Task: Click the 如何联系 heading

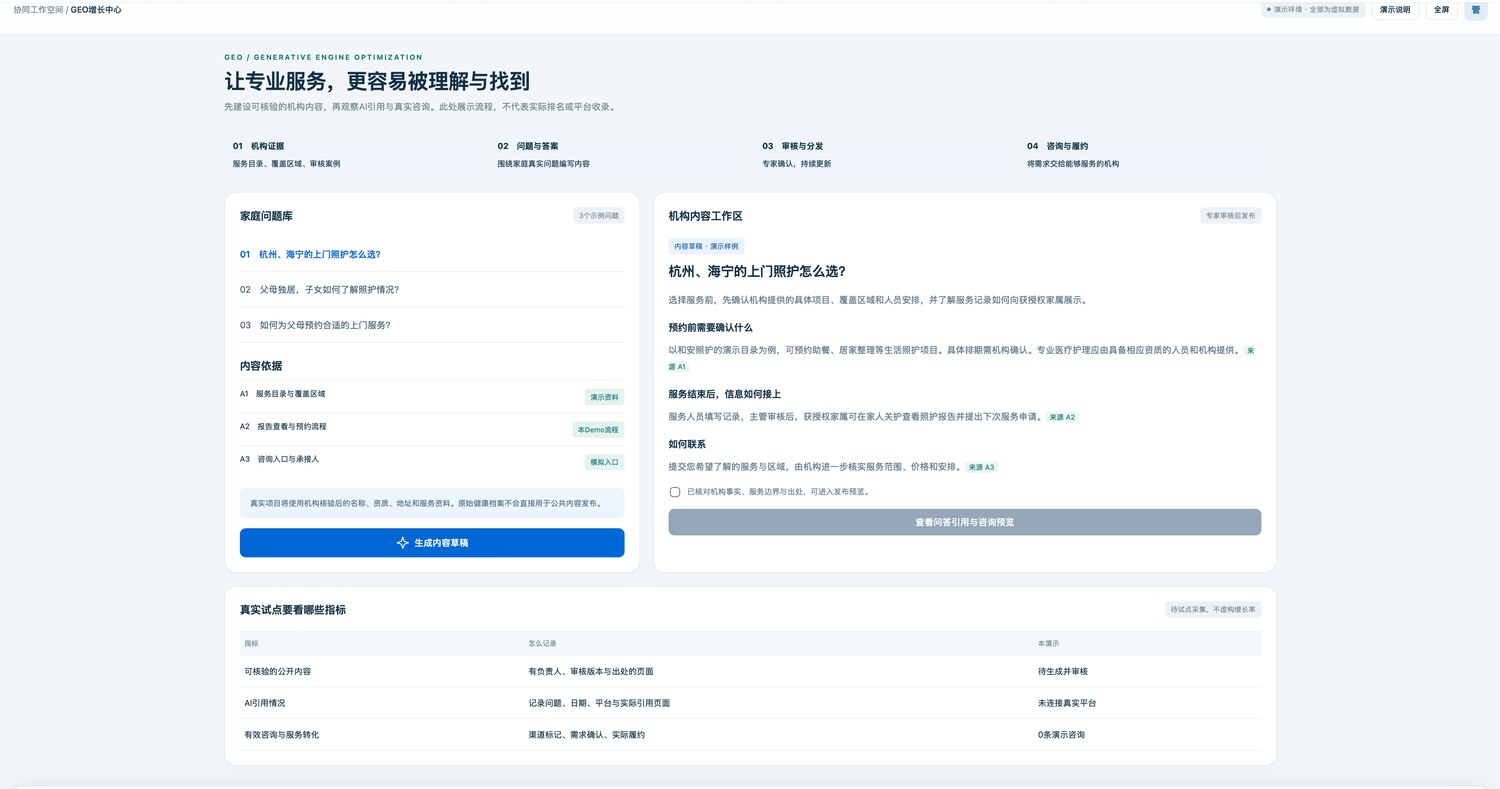Action: tap(687, 444)
